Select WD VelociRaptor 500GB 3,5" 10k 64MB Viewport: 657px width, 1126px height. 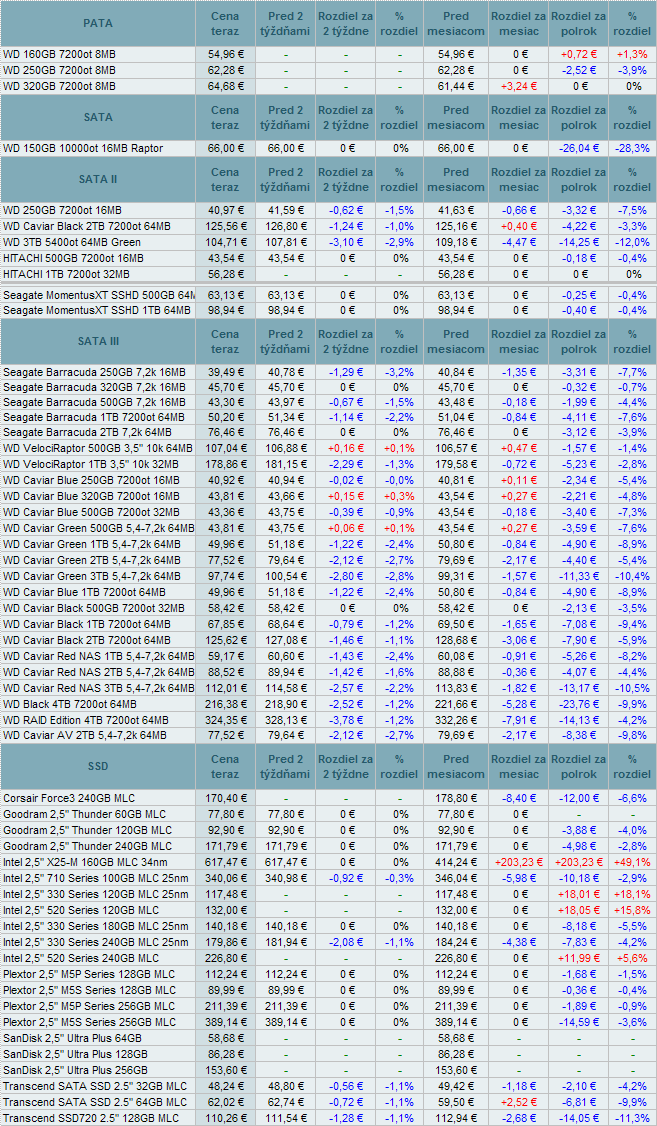[x=98, y=448]
